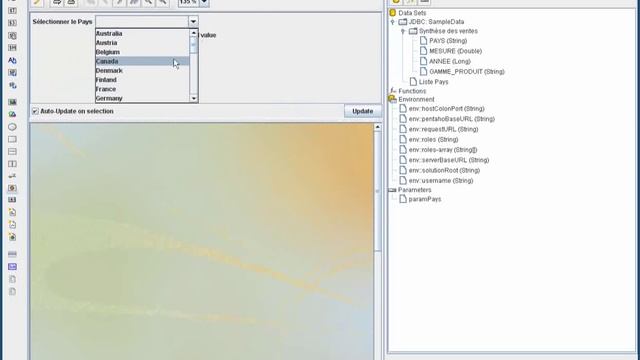Select the Functions tree node
The image size is (640, 360).
click(412, 91)
